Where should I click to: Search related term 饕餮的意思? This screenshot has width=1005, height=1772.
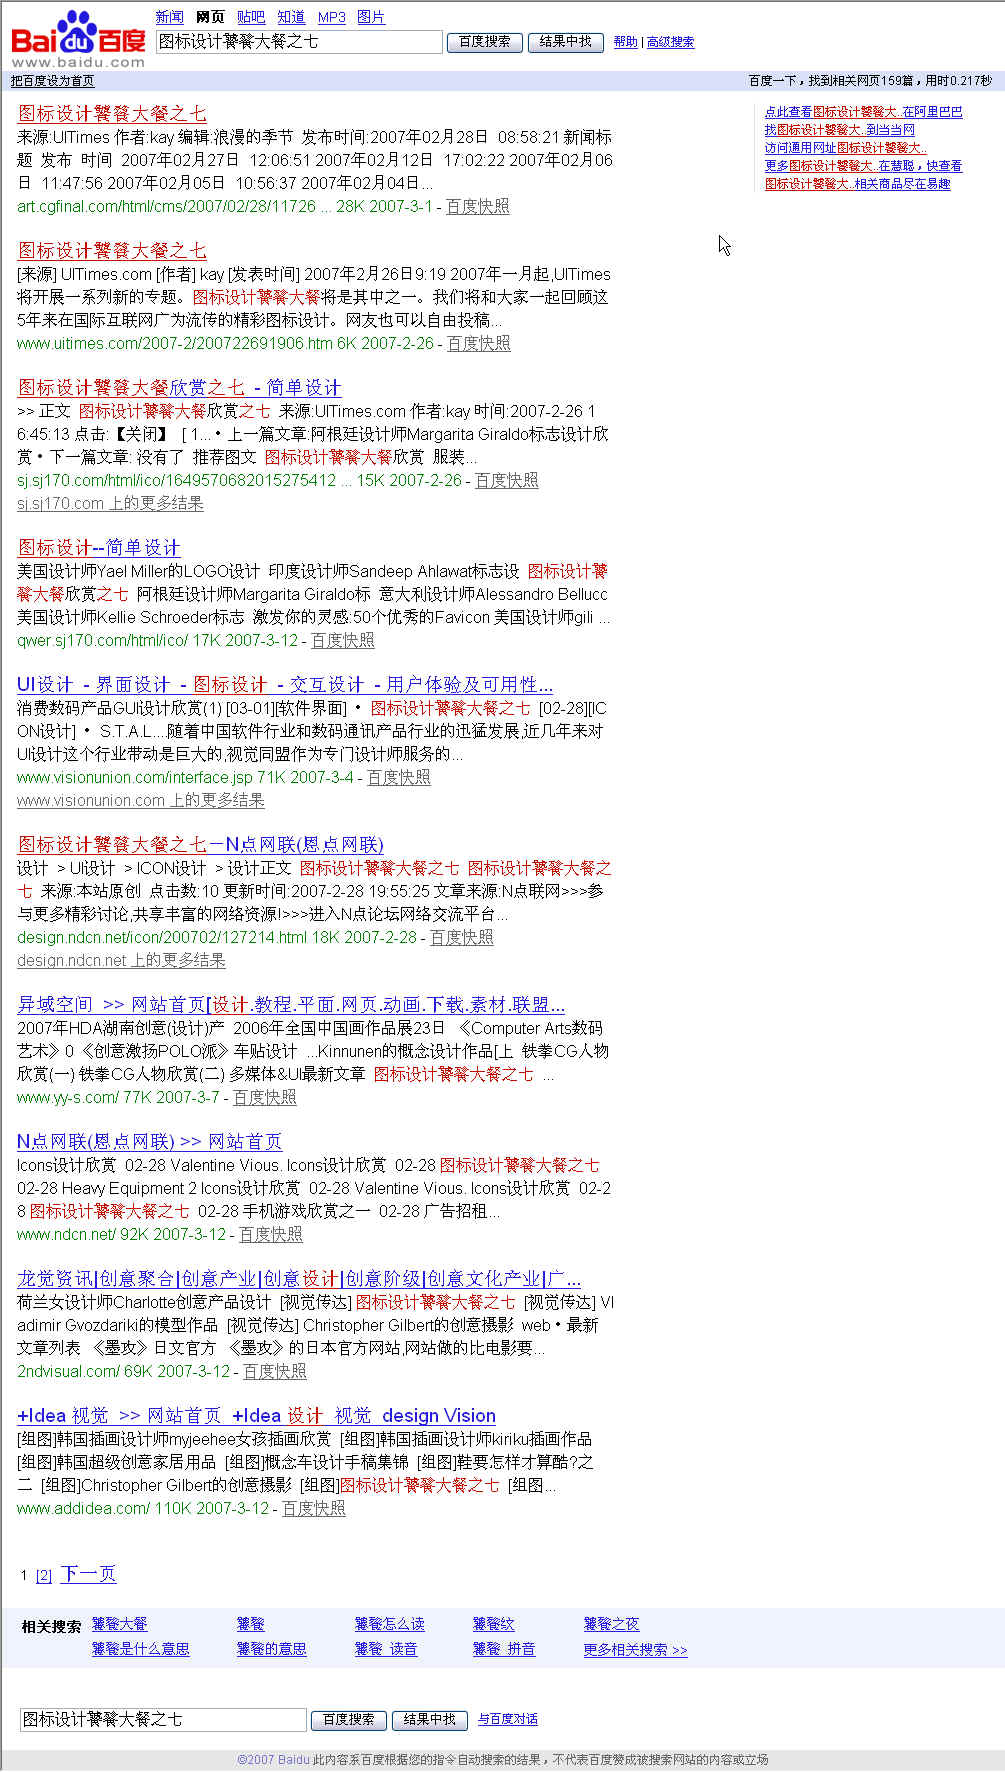pos(271,1649)
